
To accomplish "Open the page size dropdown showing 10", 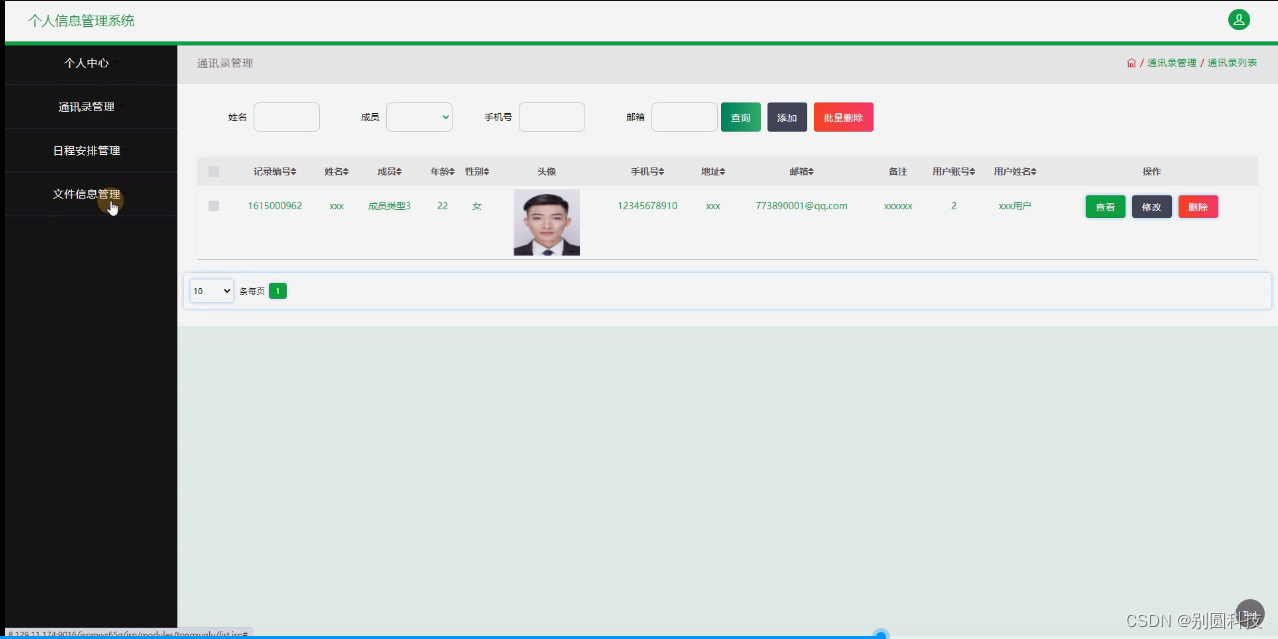I will coord(210,290).
